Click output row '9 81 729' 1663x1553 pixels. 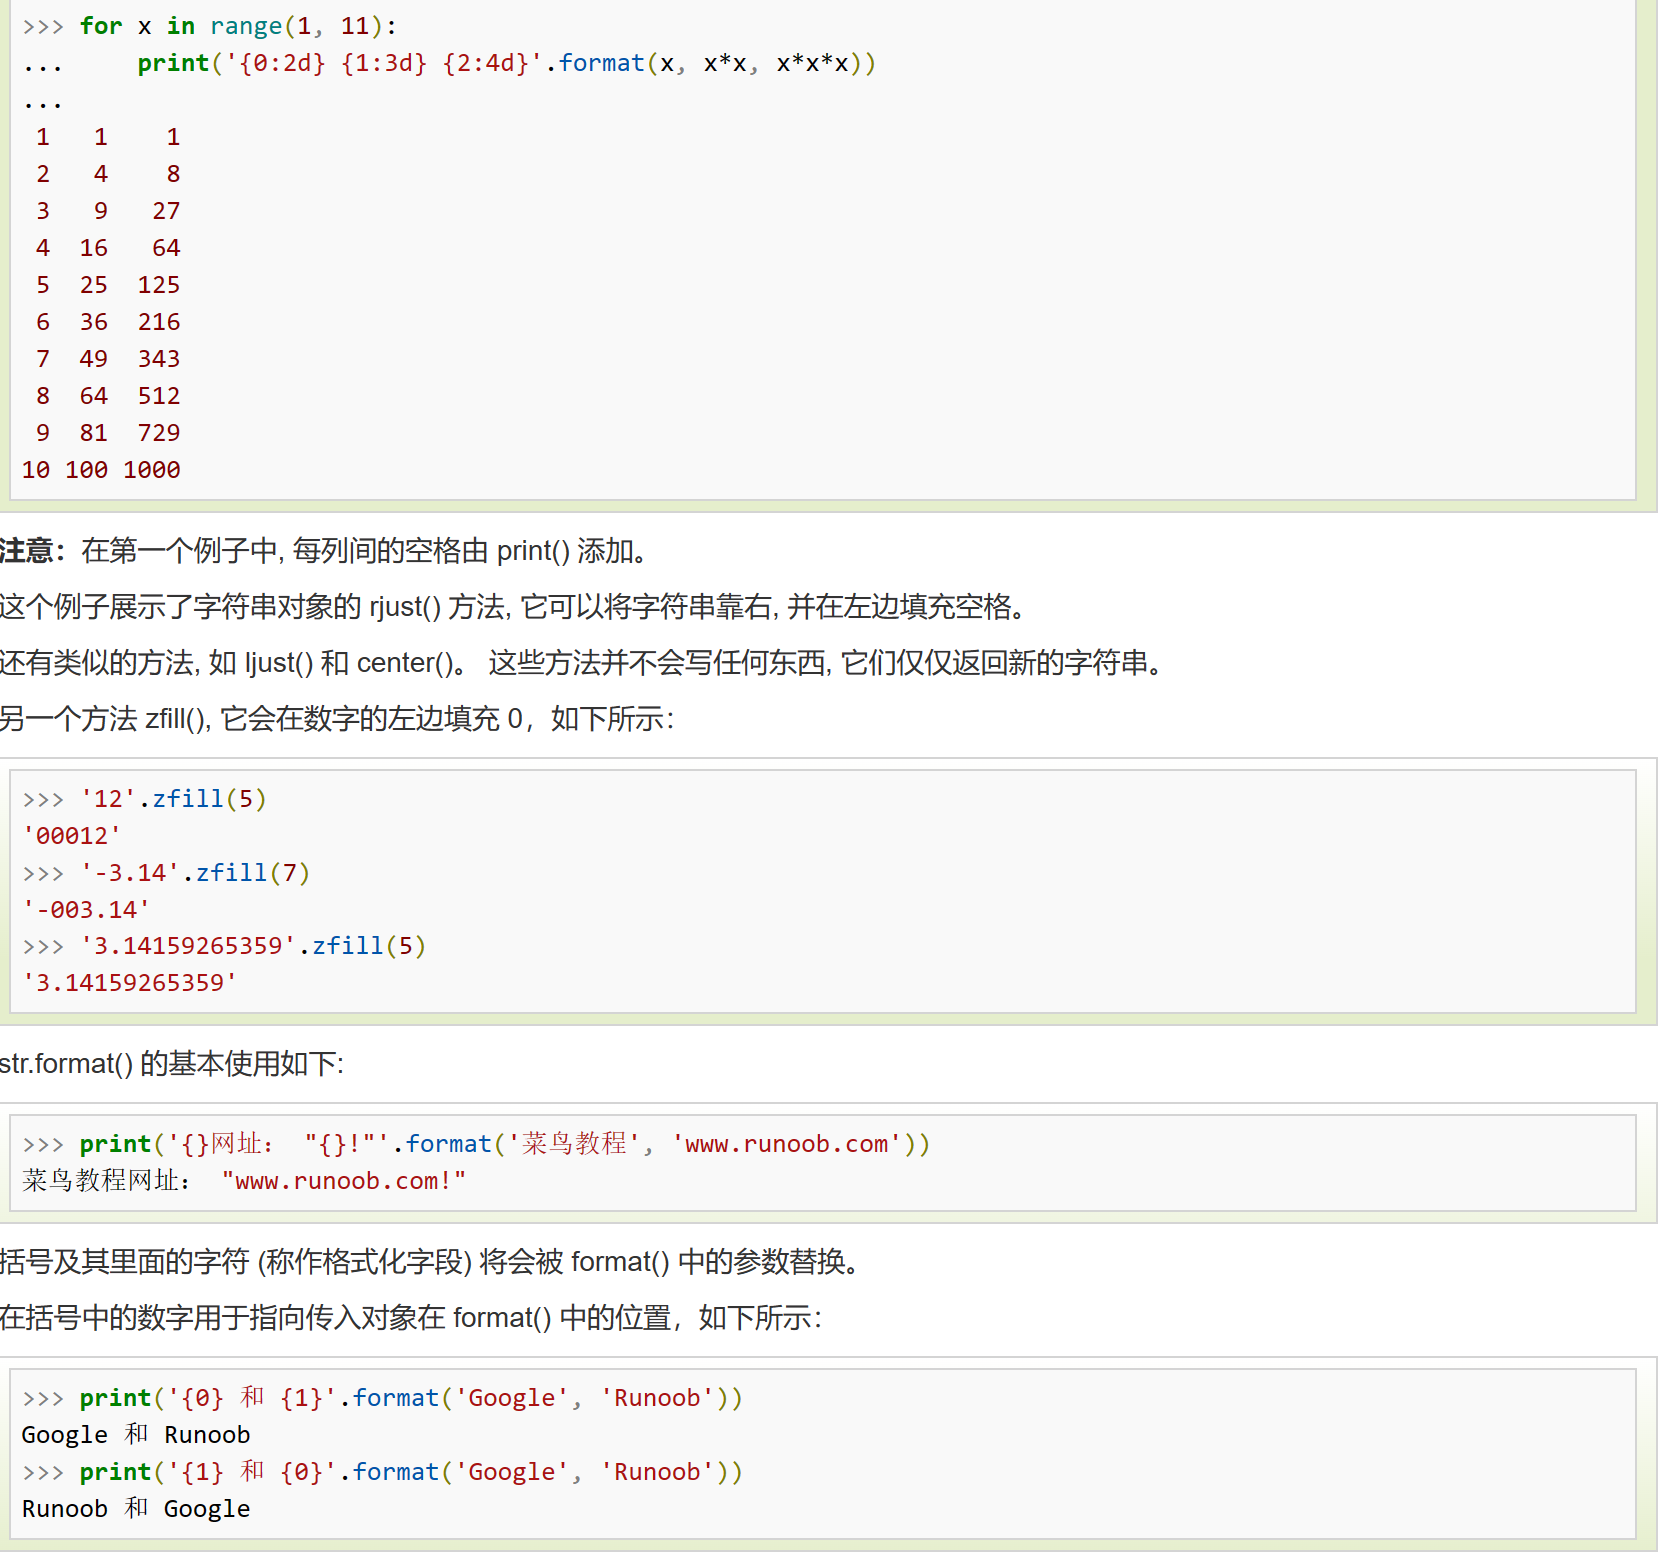(x=108, y=432)
